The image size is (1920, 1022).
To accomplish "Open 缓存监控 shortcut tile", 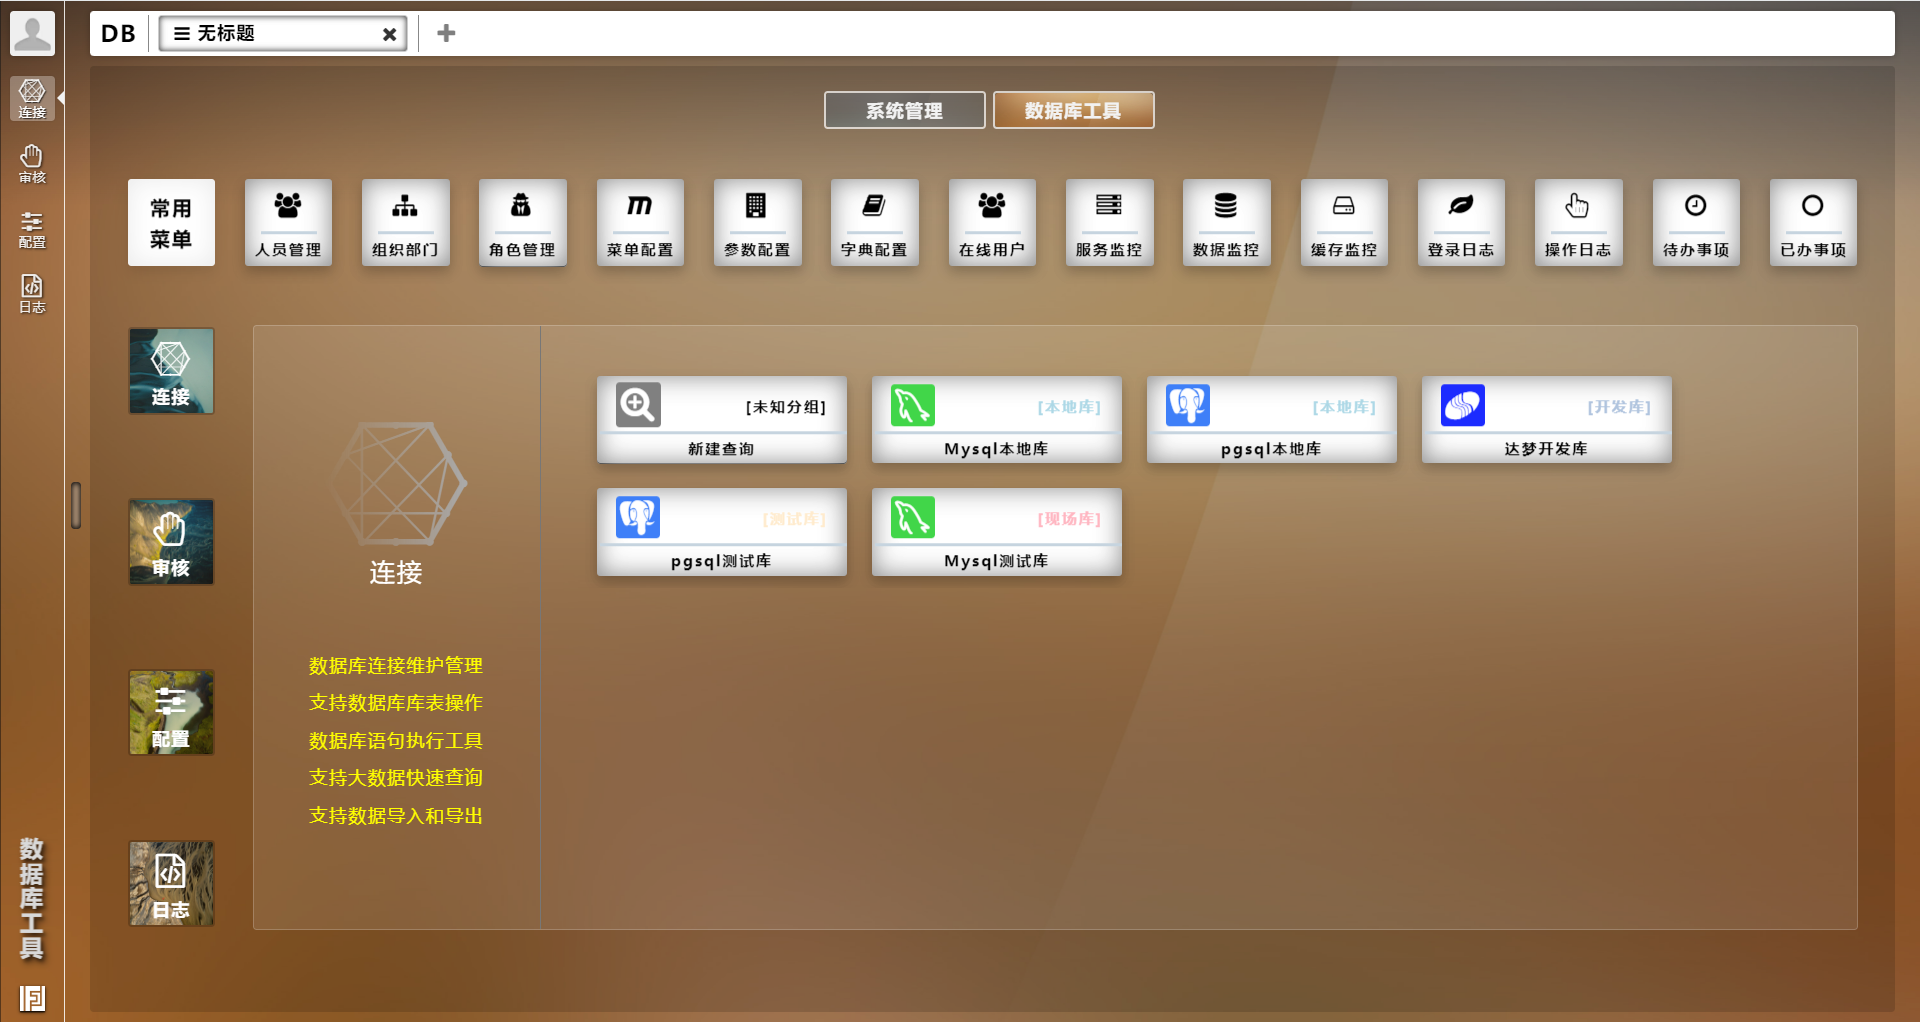I will click(x=1344, y=222).
